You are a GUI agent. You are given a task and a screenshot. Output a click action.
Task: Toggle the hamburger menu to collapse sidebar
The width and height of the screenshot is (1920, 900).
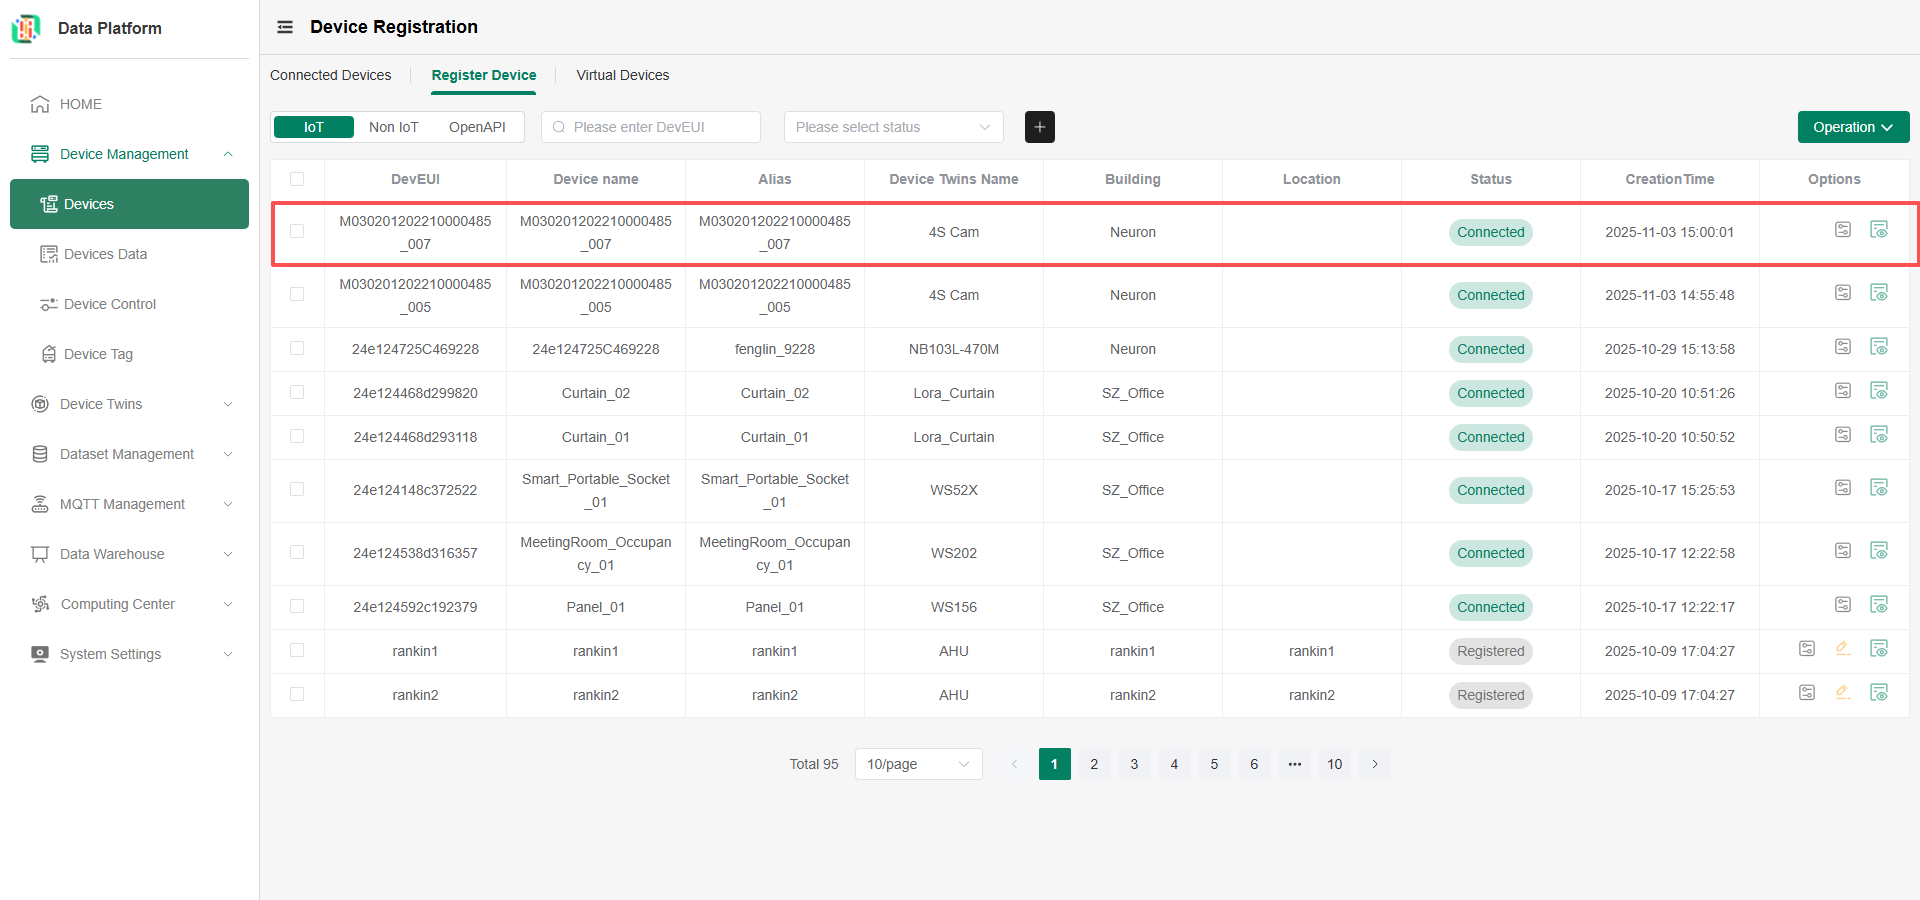[285, 27]
